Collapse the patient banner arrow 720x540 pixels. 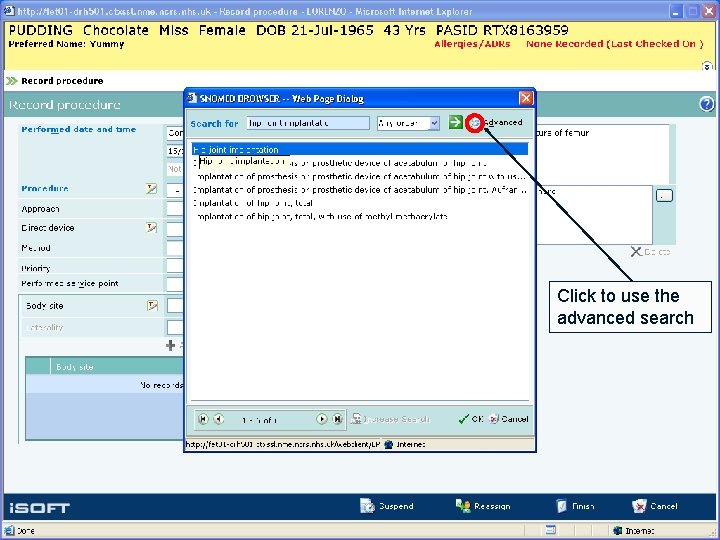[707, 66]
